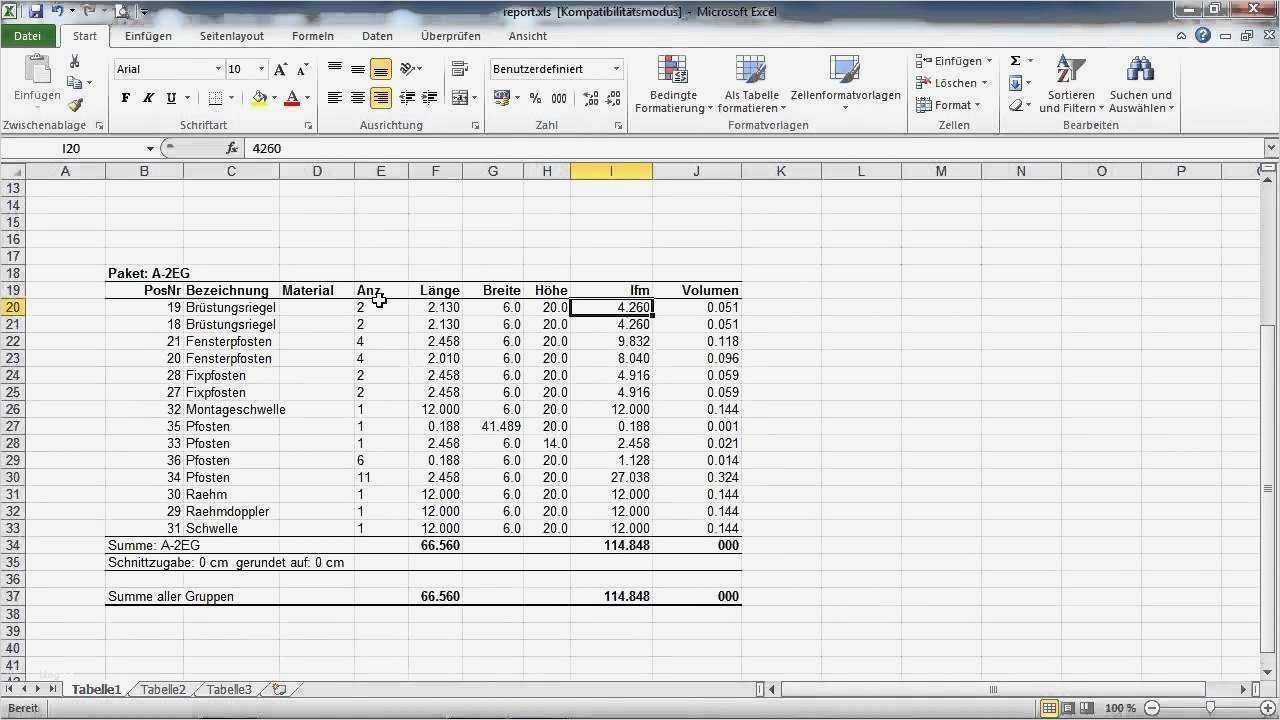Apply bold formatting with the F icon

tap(125, 97)
